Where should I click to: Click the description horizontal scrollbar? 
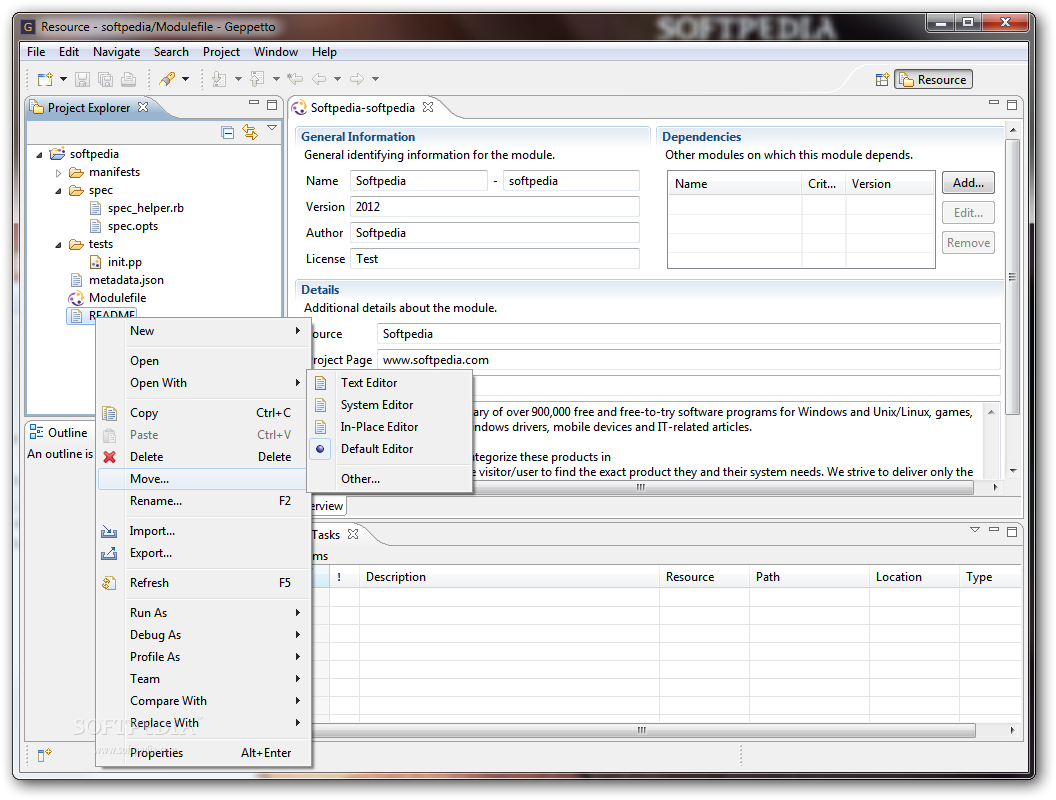pos(642,488)
